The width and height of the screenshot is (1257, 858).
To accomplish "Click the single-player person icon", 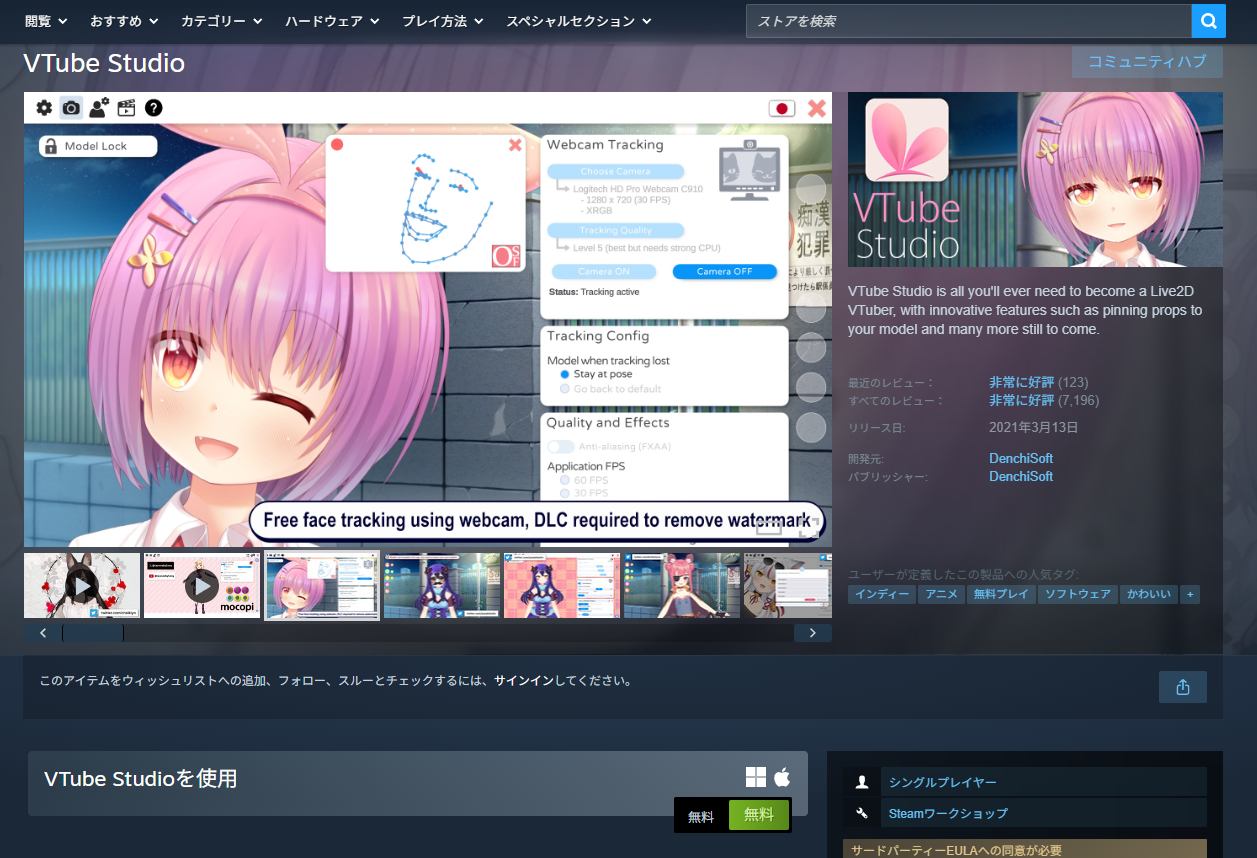I will (x=862, y=782).
